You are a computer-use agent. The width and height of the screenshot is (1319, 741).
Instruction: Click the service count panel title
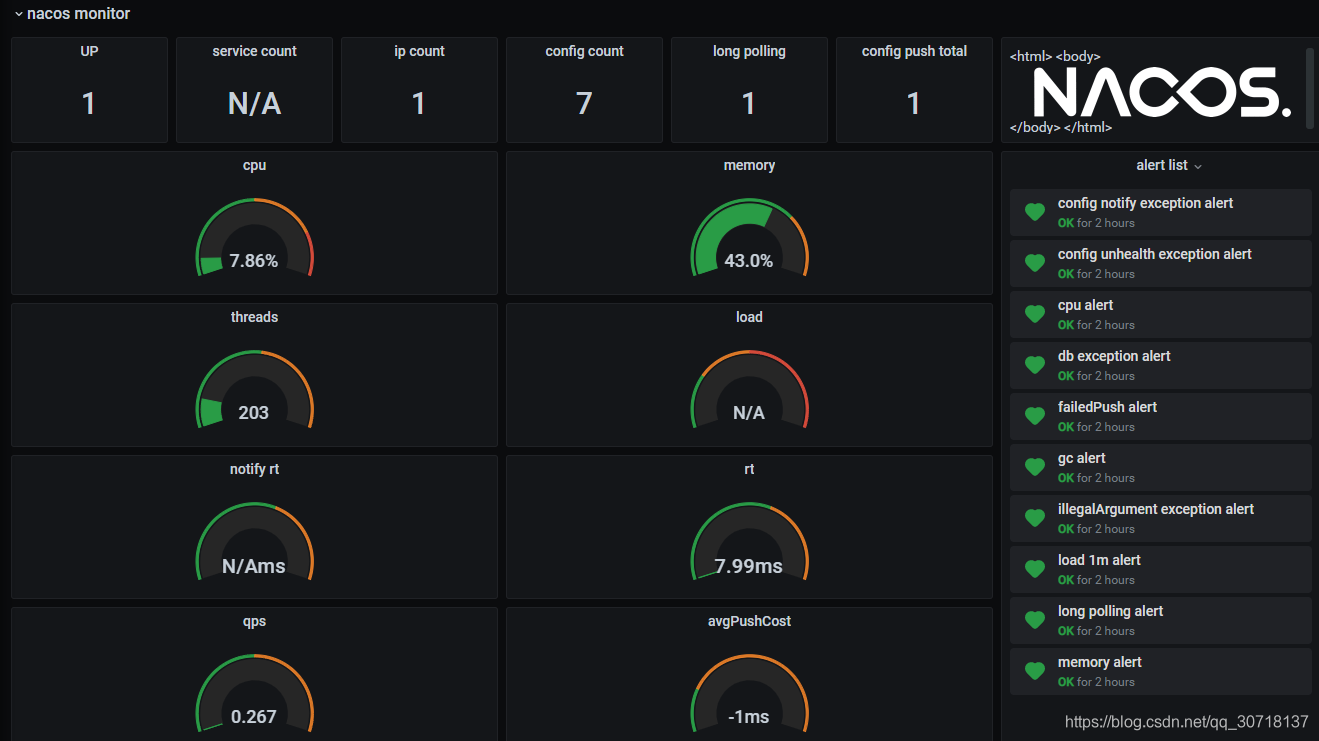pos(254,51)
